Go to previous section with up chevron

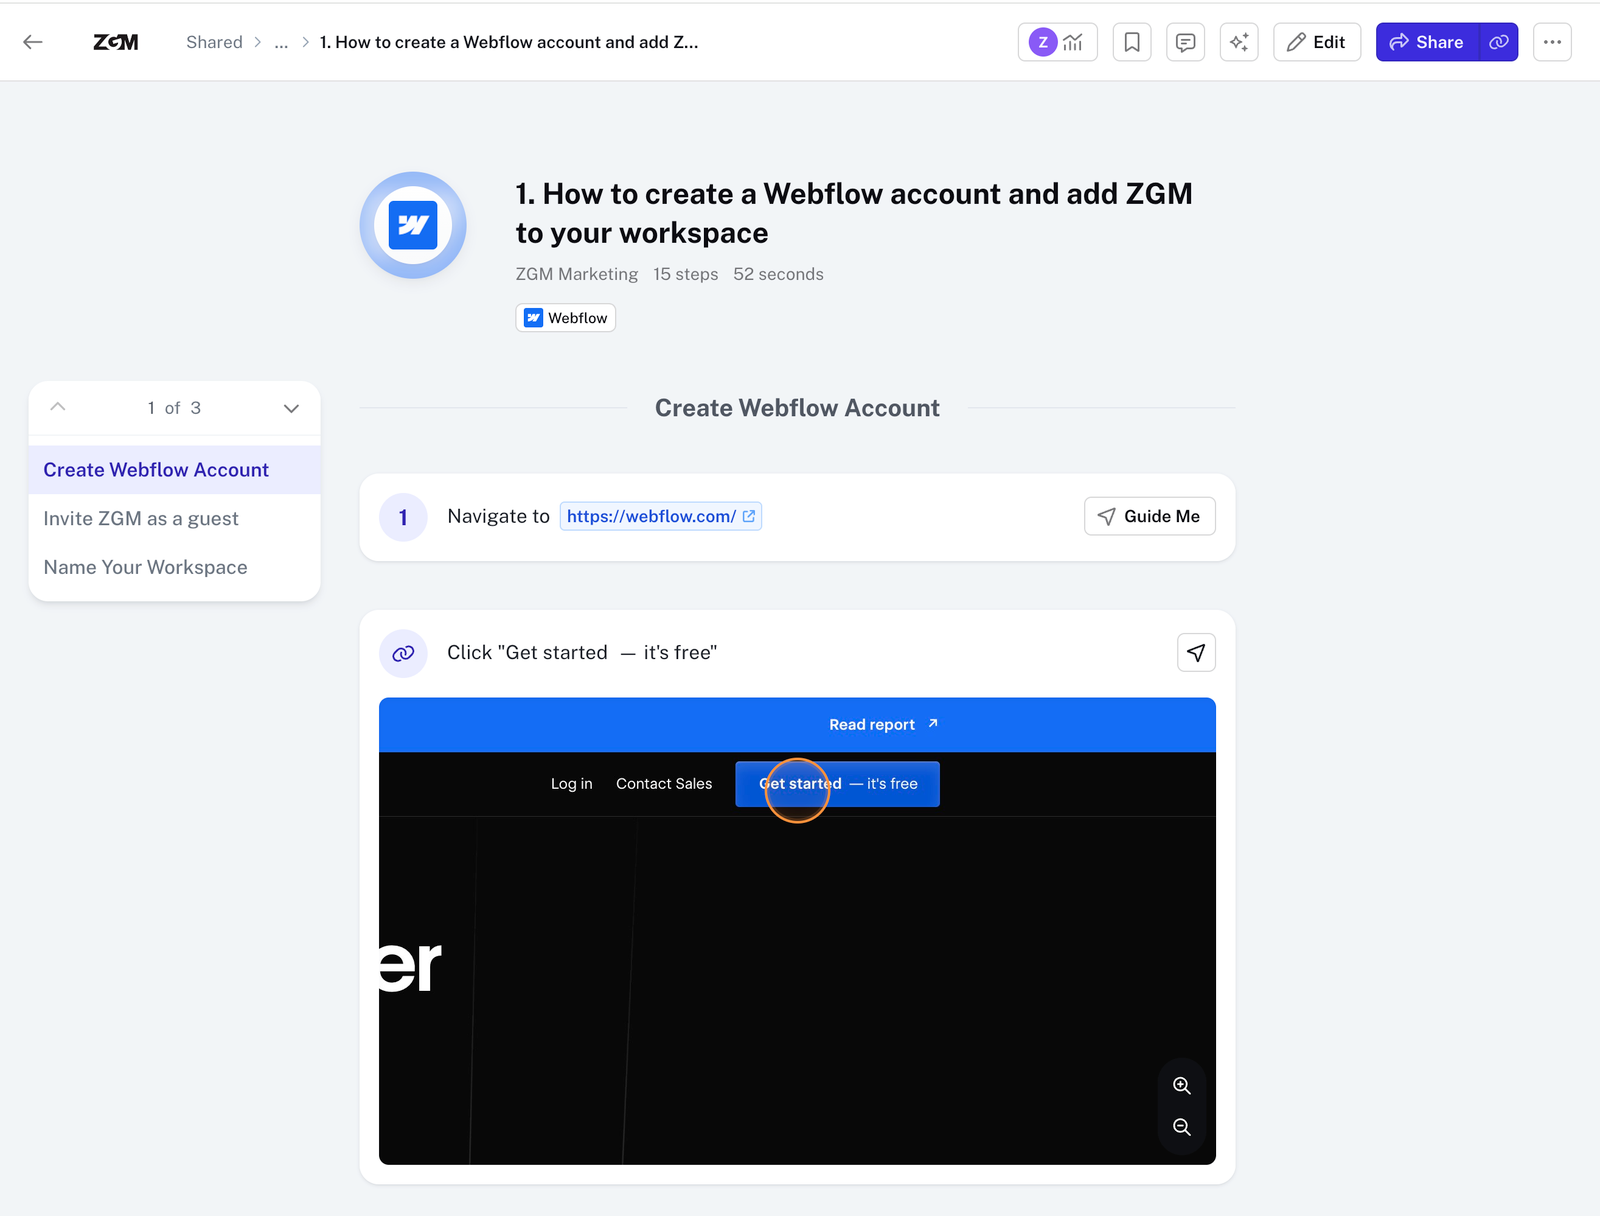(58, 407)
